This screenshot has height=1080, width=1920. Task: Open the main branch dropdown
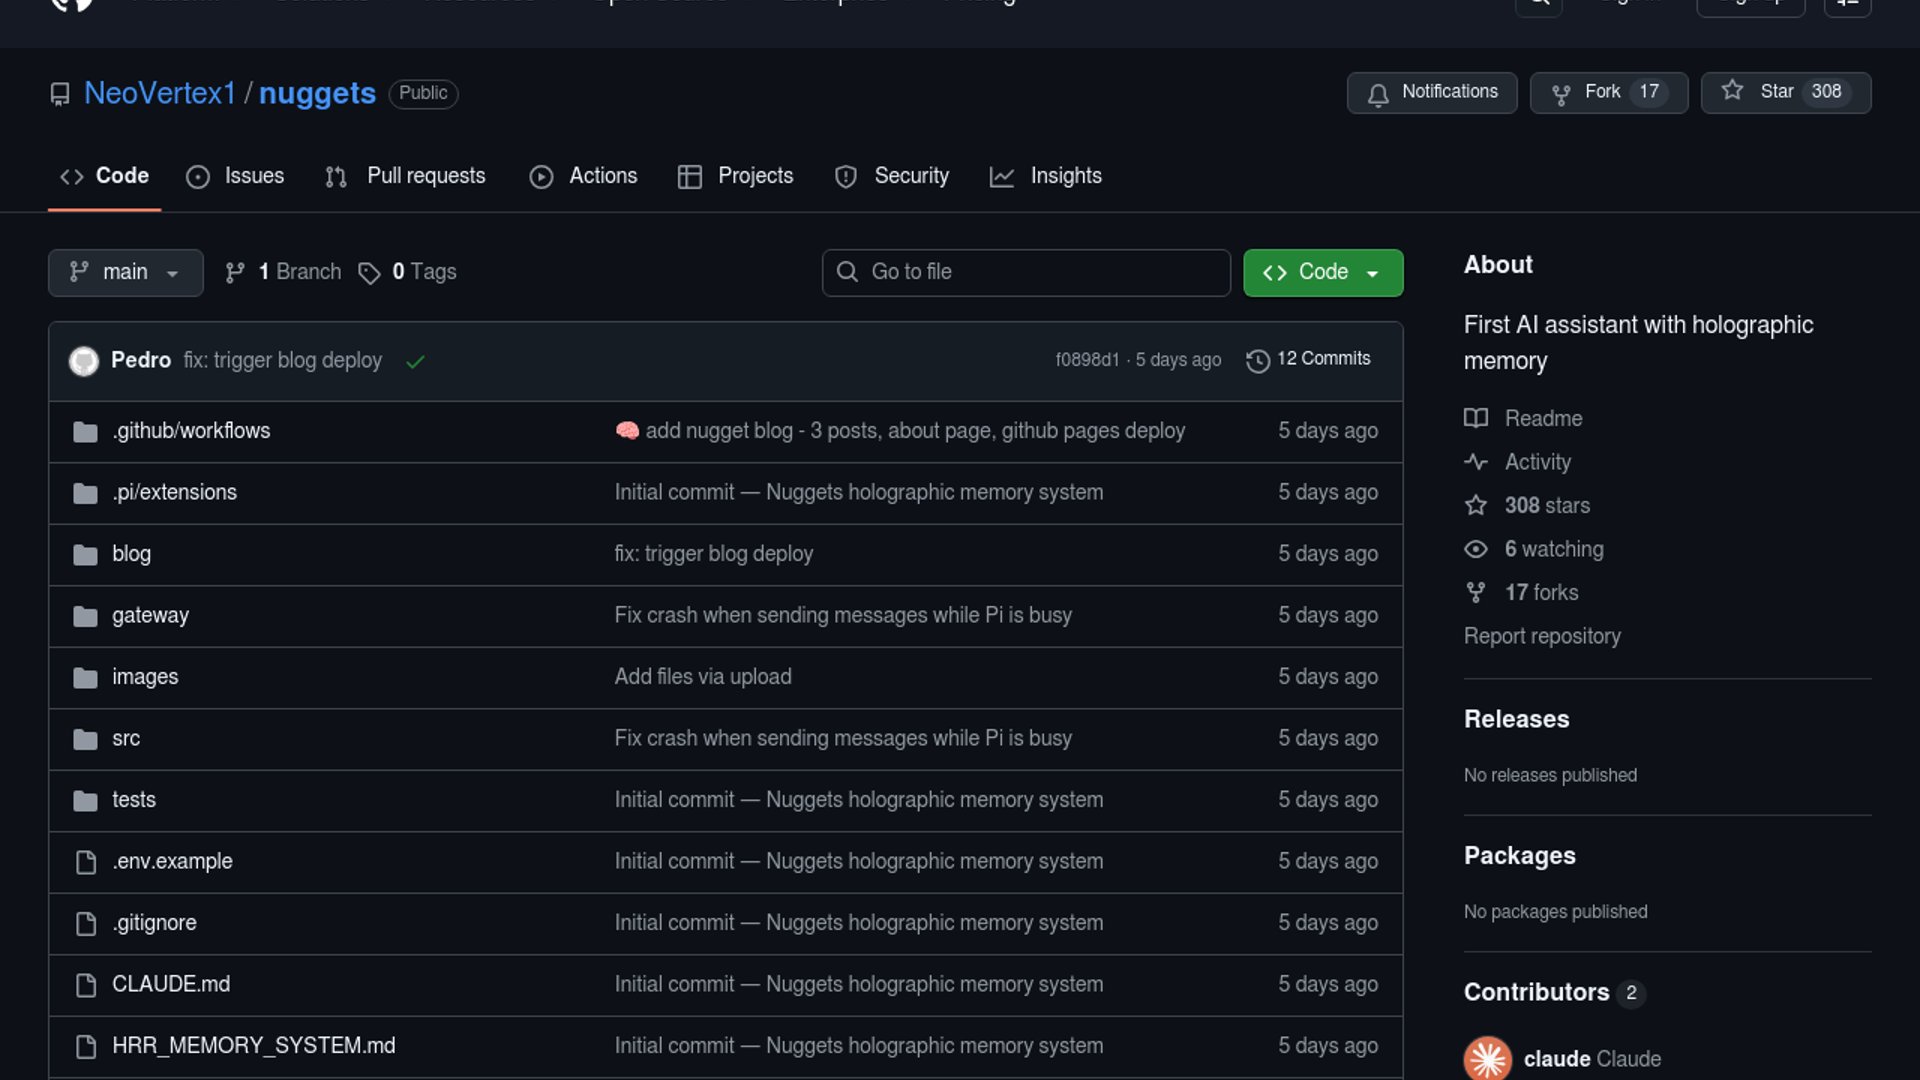(x=125, y=272)
